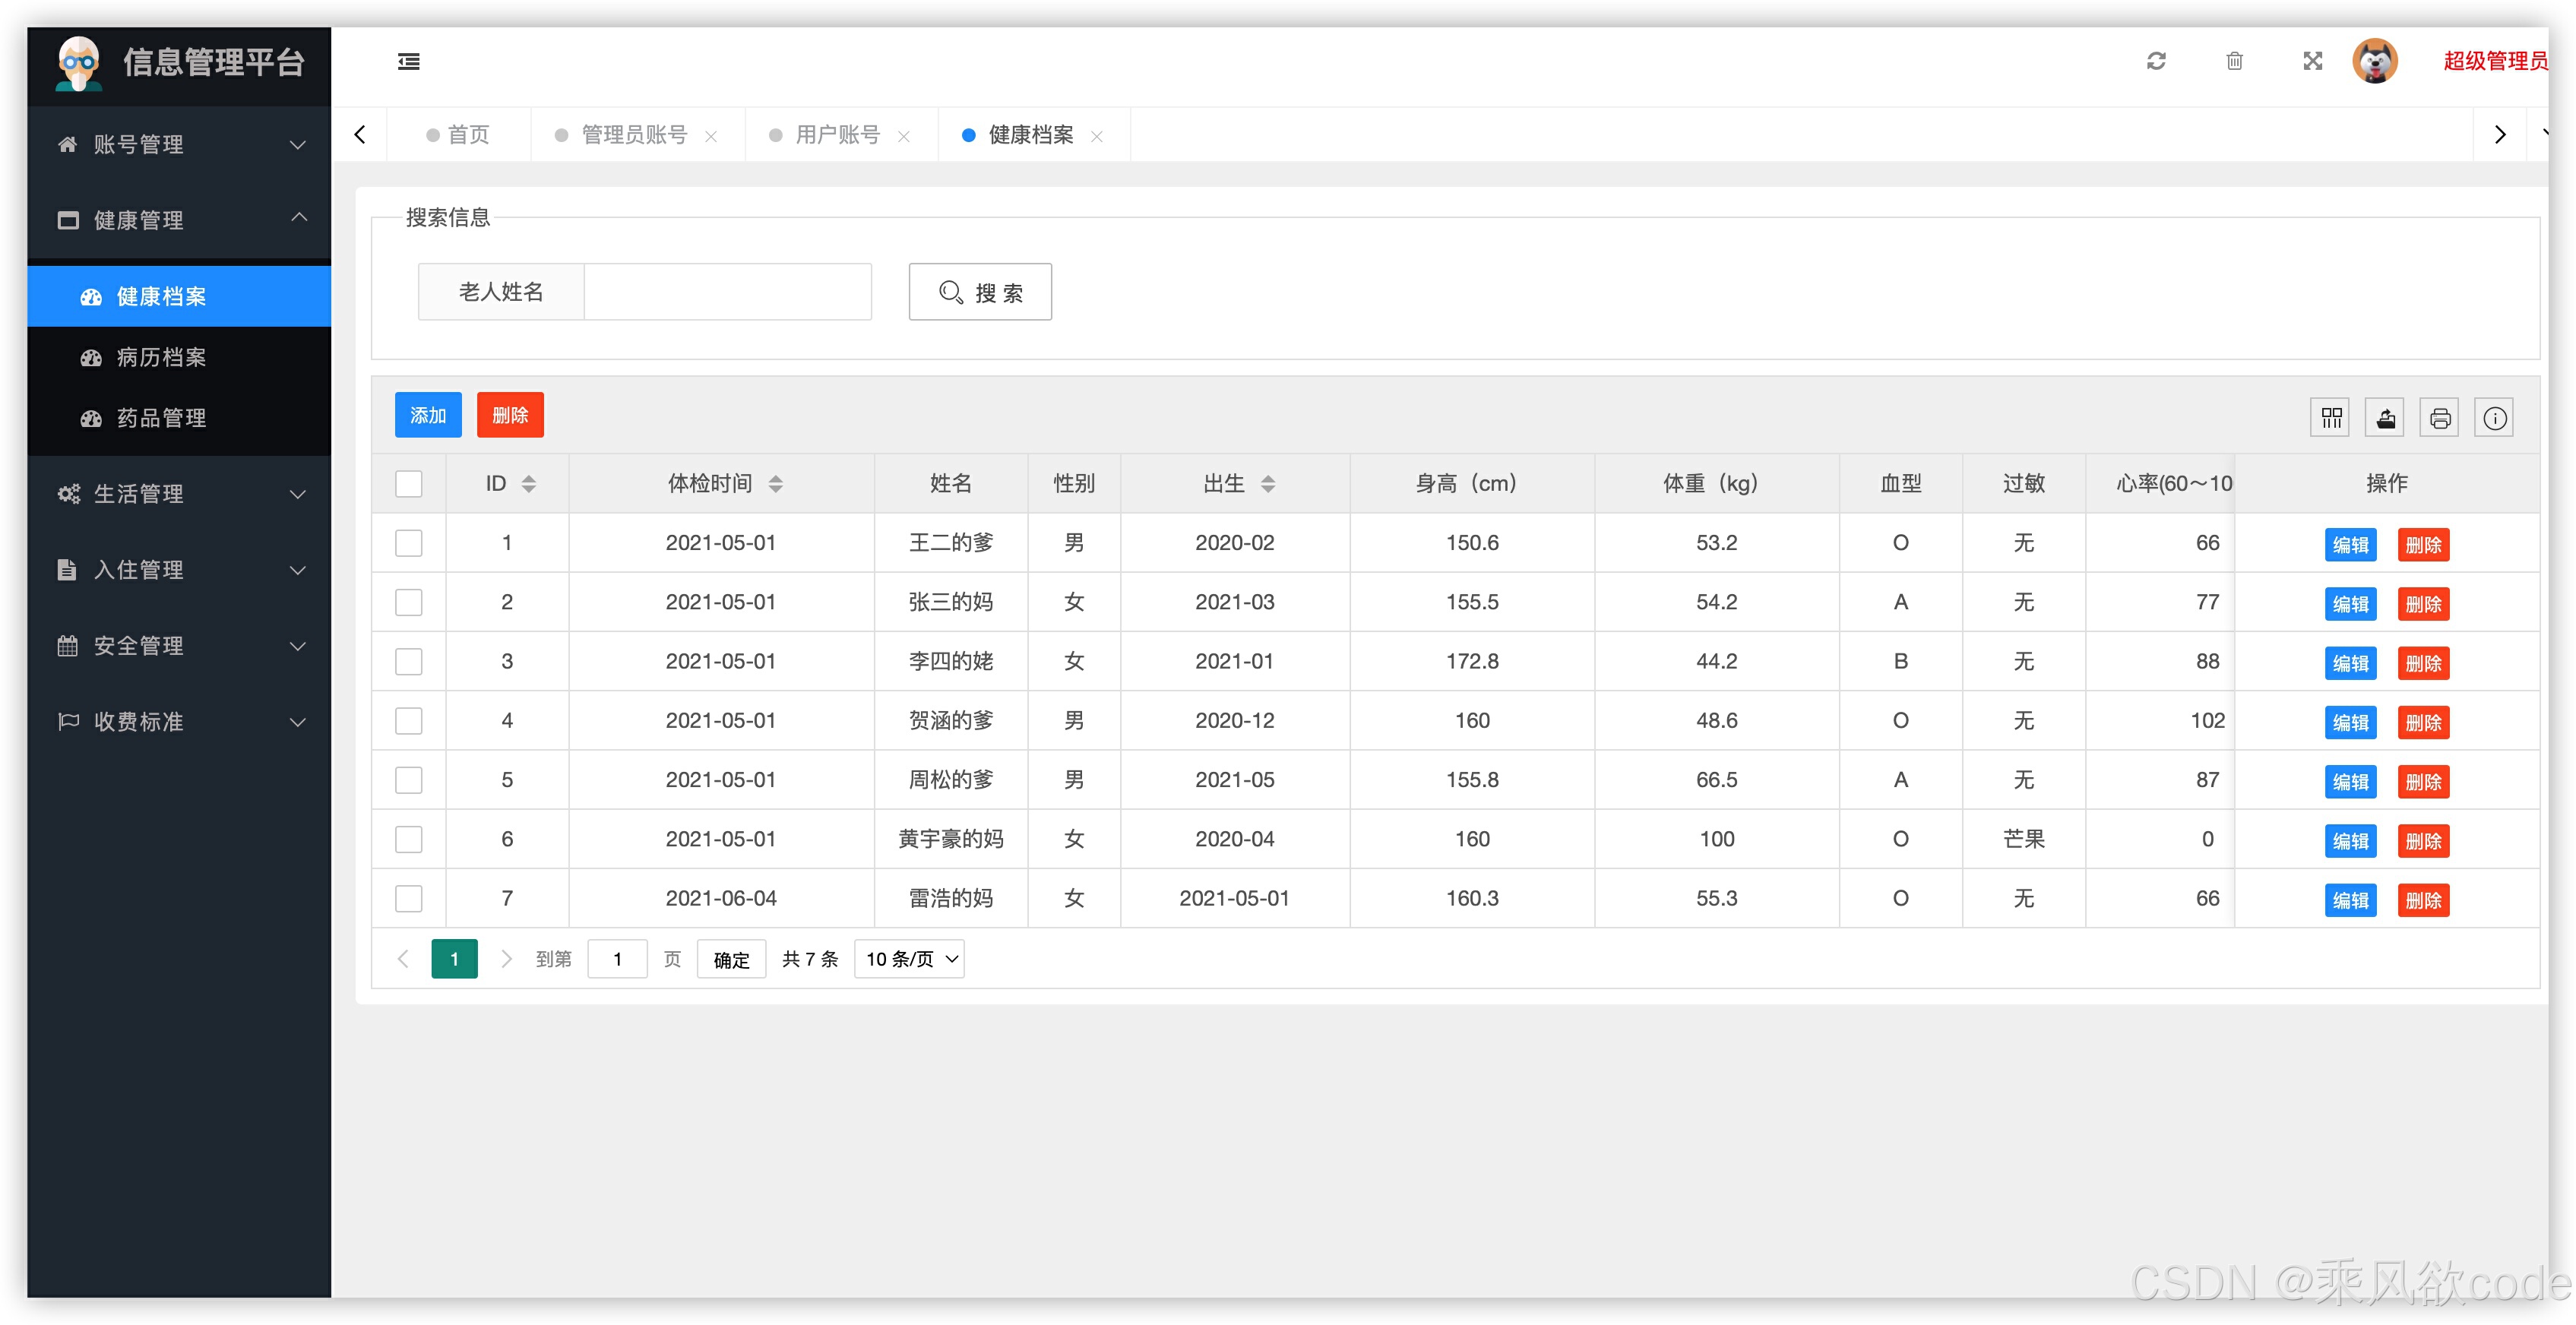Switch to the 管理员账号 tab
Screen dimensions: 2576x1325
[634, 135]
